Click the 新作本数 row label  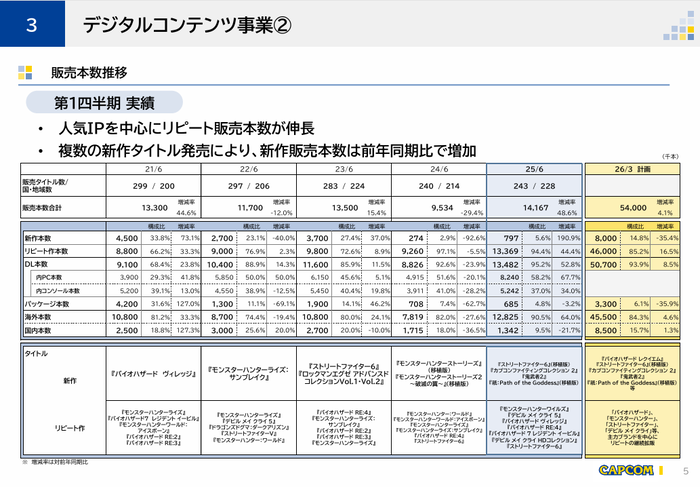[38, 238]
